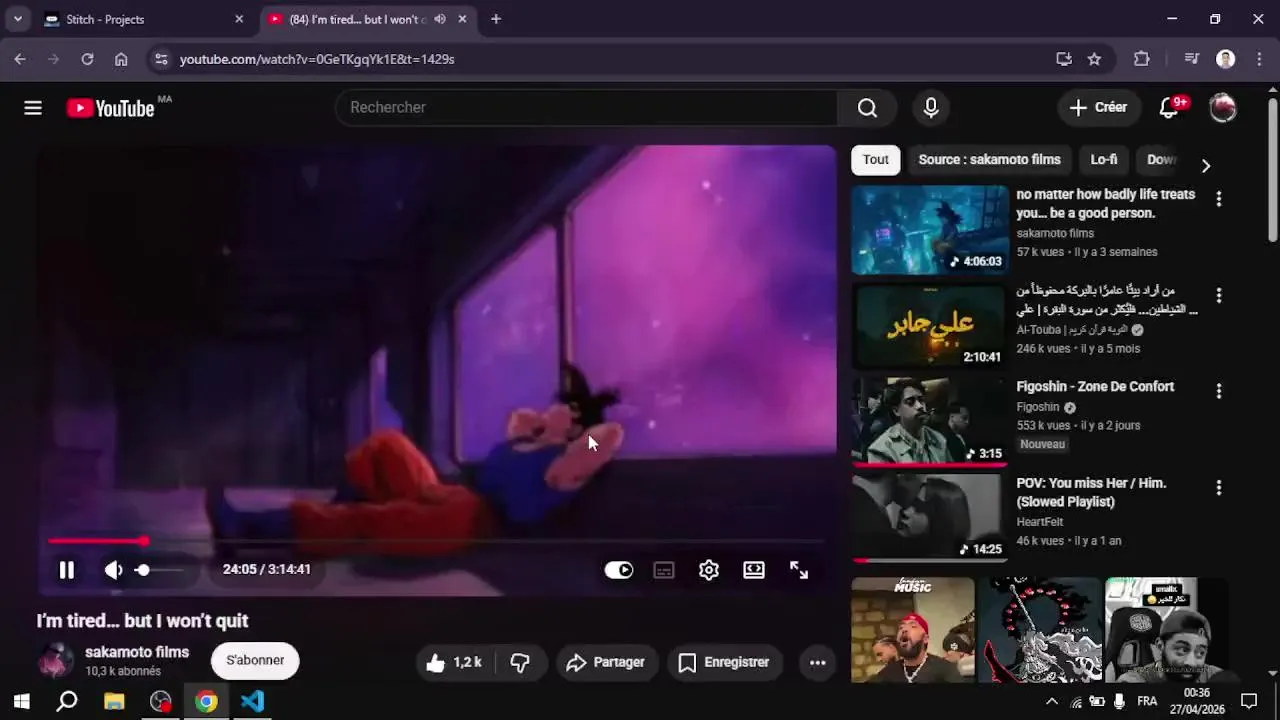Open media controls icon in Chrome toolbar
1280x720 pixels.
pos(1191,59)
